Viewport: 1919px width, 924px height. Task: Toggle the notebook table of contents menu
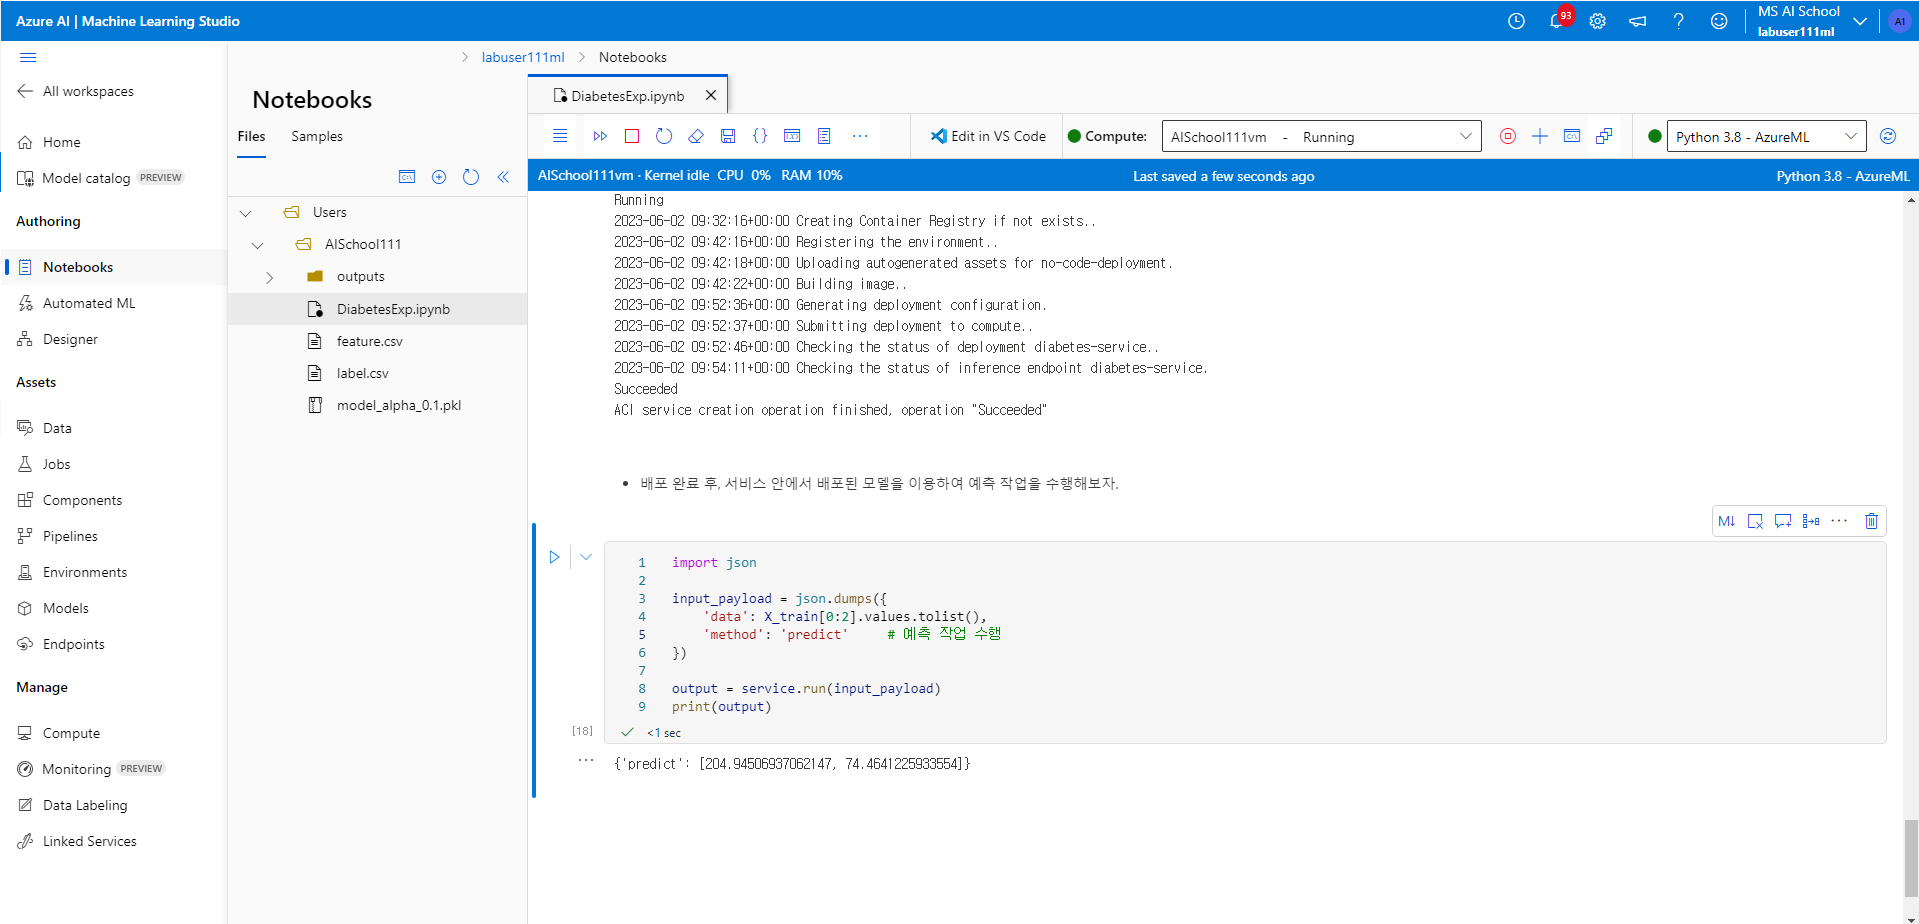coord(560,136)
